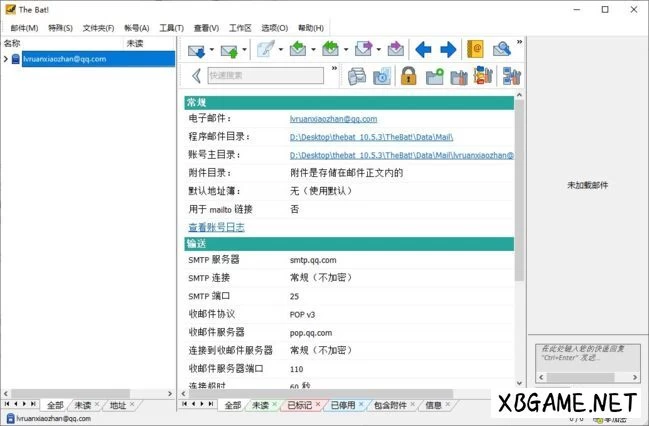Open the 工具(T) menu
This screenshot has width=649, height=426.
tap(171, 28)
